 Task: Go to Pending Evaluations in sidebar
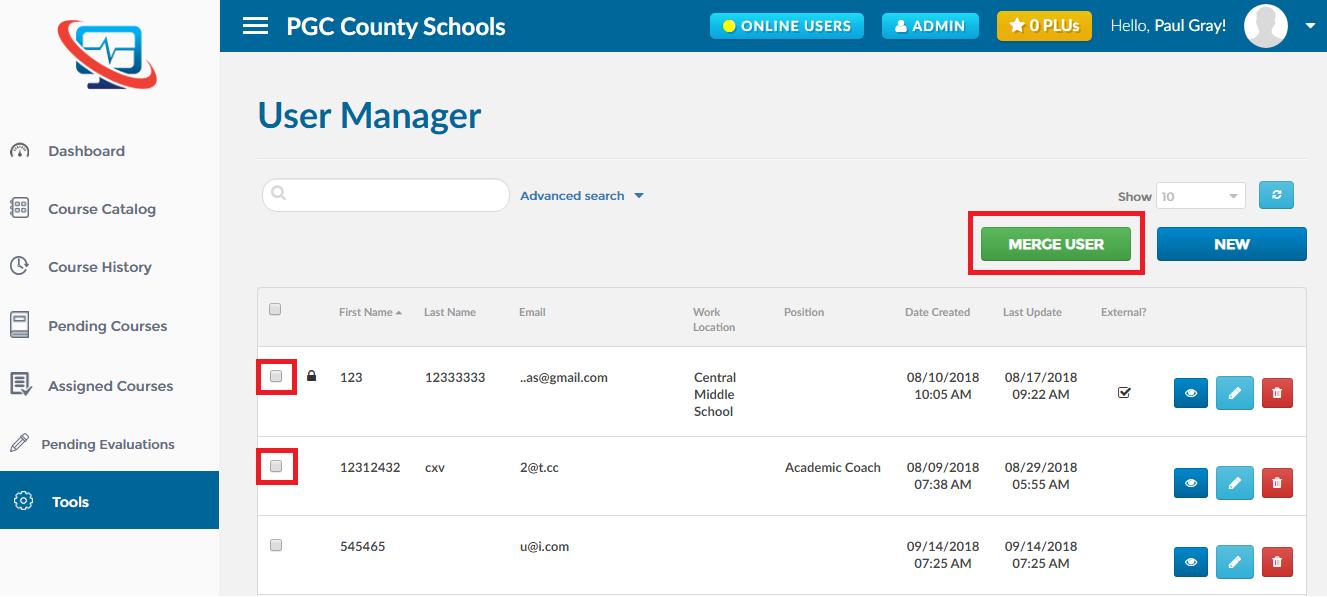(x=107, y=444)
